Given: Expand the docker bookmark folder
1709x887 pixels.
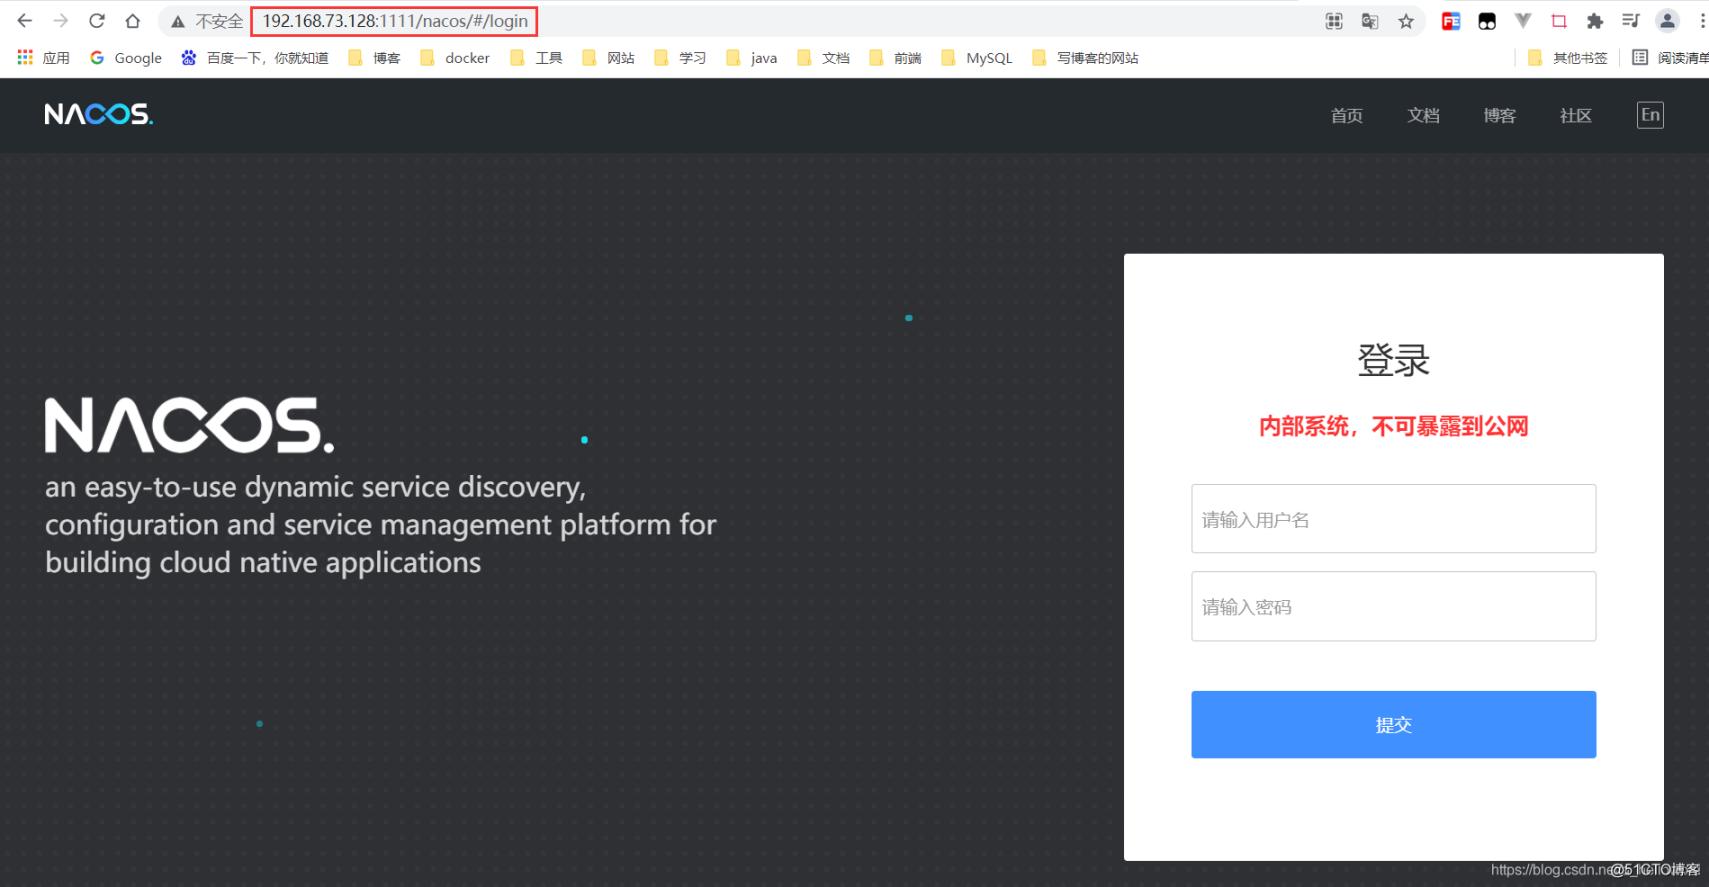Looking at the screenshot, I should [456, 58].
